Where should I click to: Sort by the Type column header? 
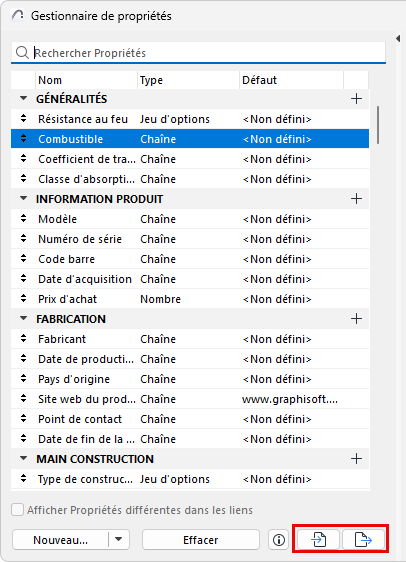pyautogui.click(x=188, y=80)
